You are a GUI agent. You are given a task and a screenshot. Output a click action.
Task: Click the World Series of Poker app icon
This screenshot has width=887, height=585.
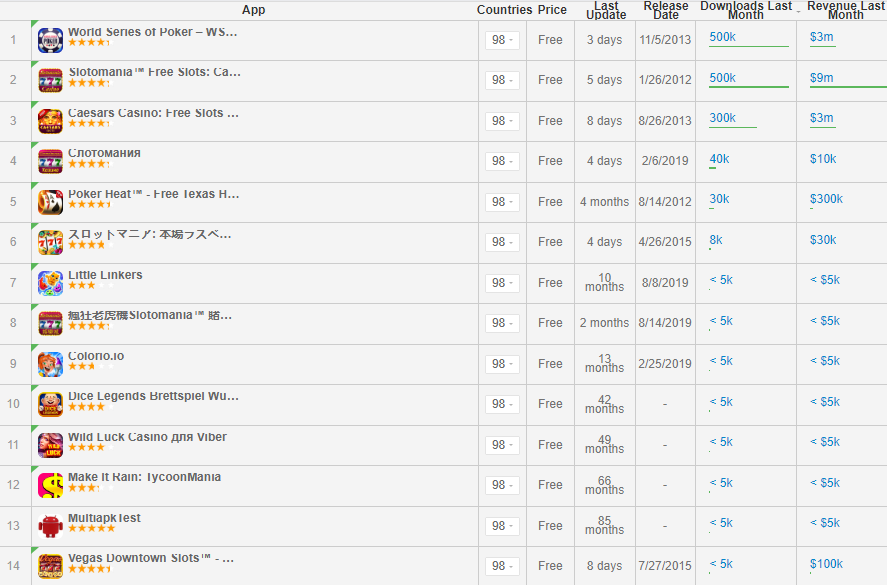pyautogui.click(x=50, y=40)
